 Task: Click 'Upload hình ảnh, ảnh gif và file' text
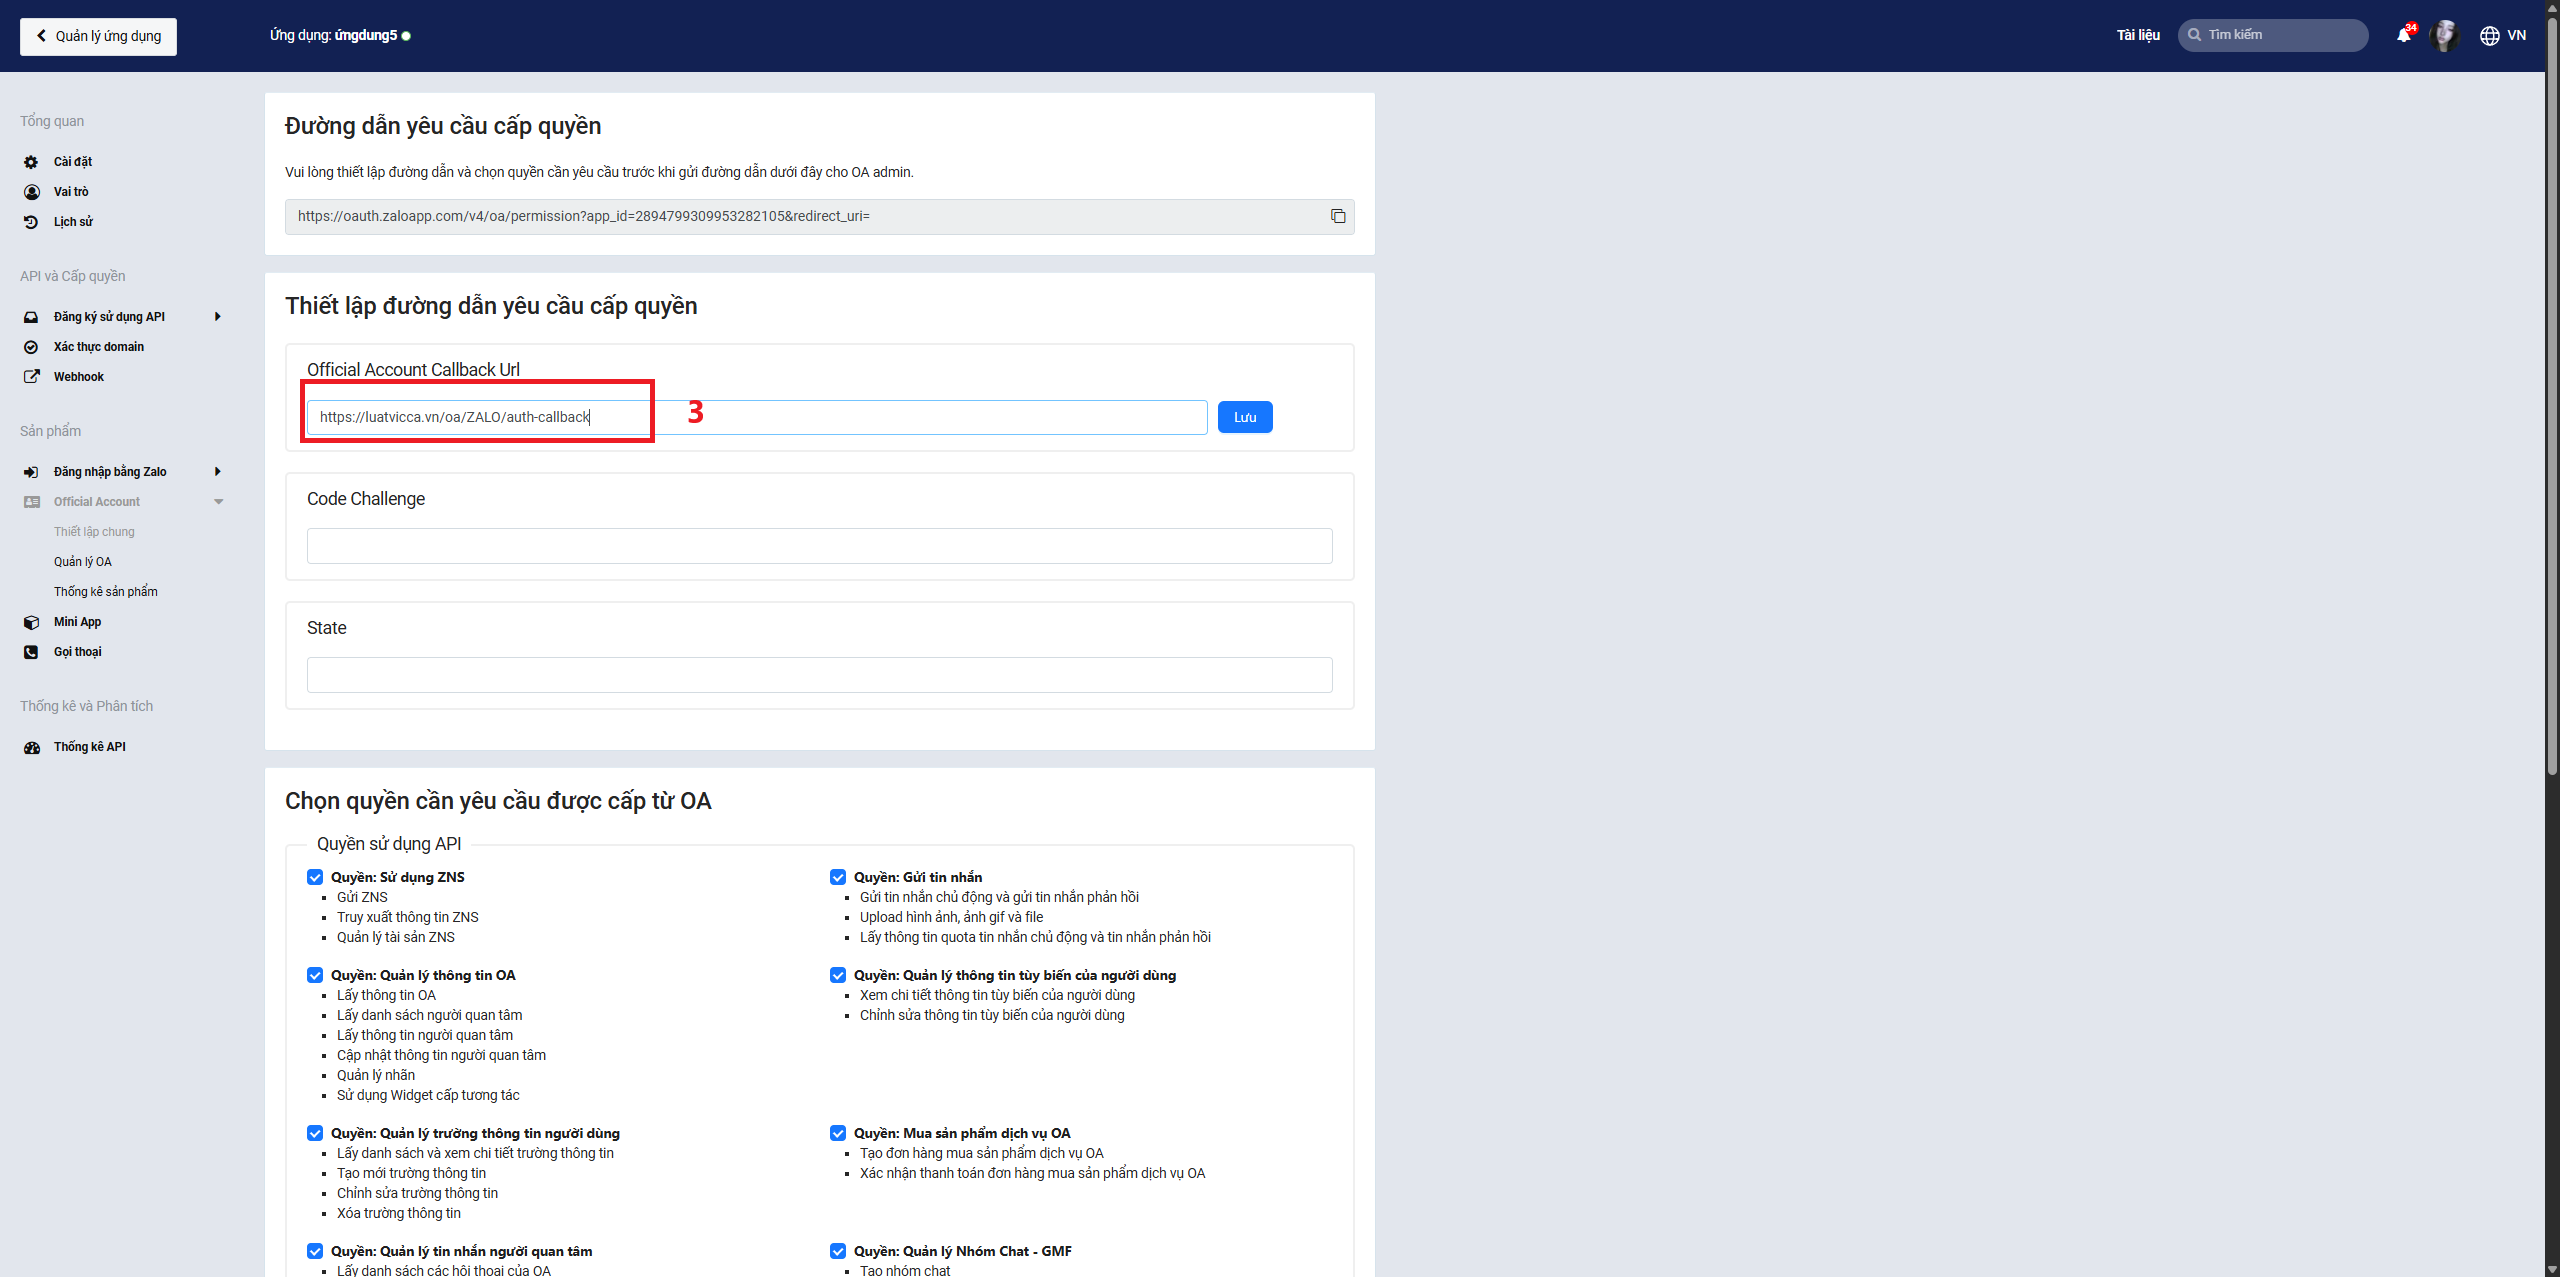[x=951, y=917]
